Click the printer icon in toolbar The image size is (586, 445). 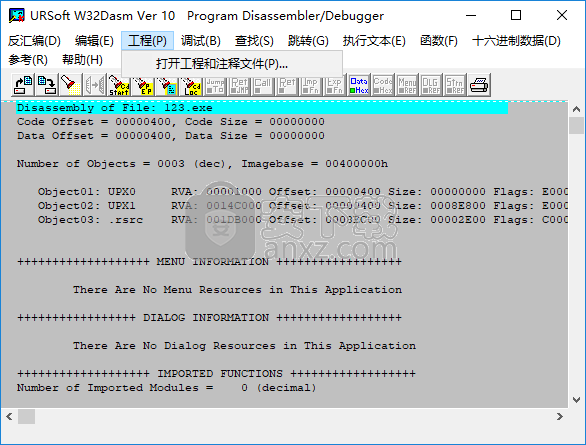pos(479,85)
